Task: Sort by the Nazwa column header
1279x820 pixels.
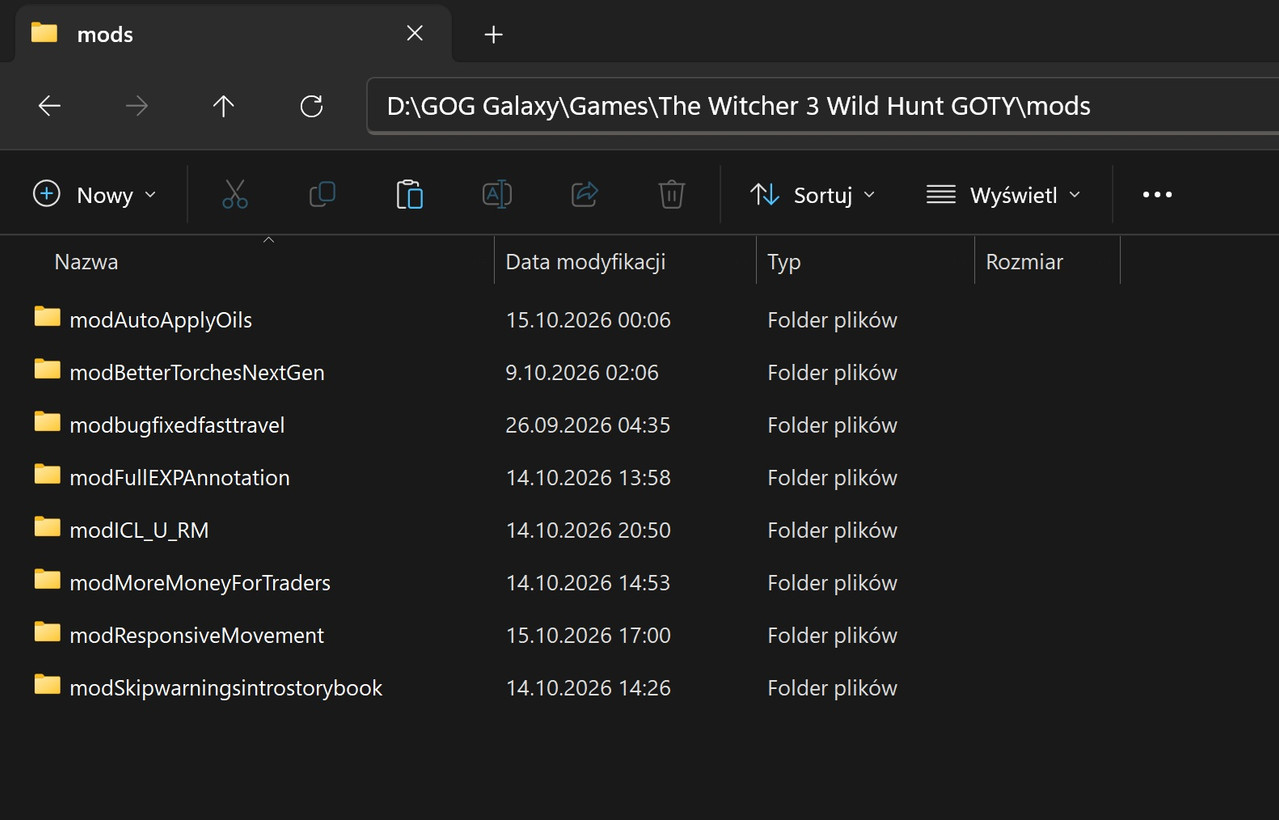Action: click(86, 262)
